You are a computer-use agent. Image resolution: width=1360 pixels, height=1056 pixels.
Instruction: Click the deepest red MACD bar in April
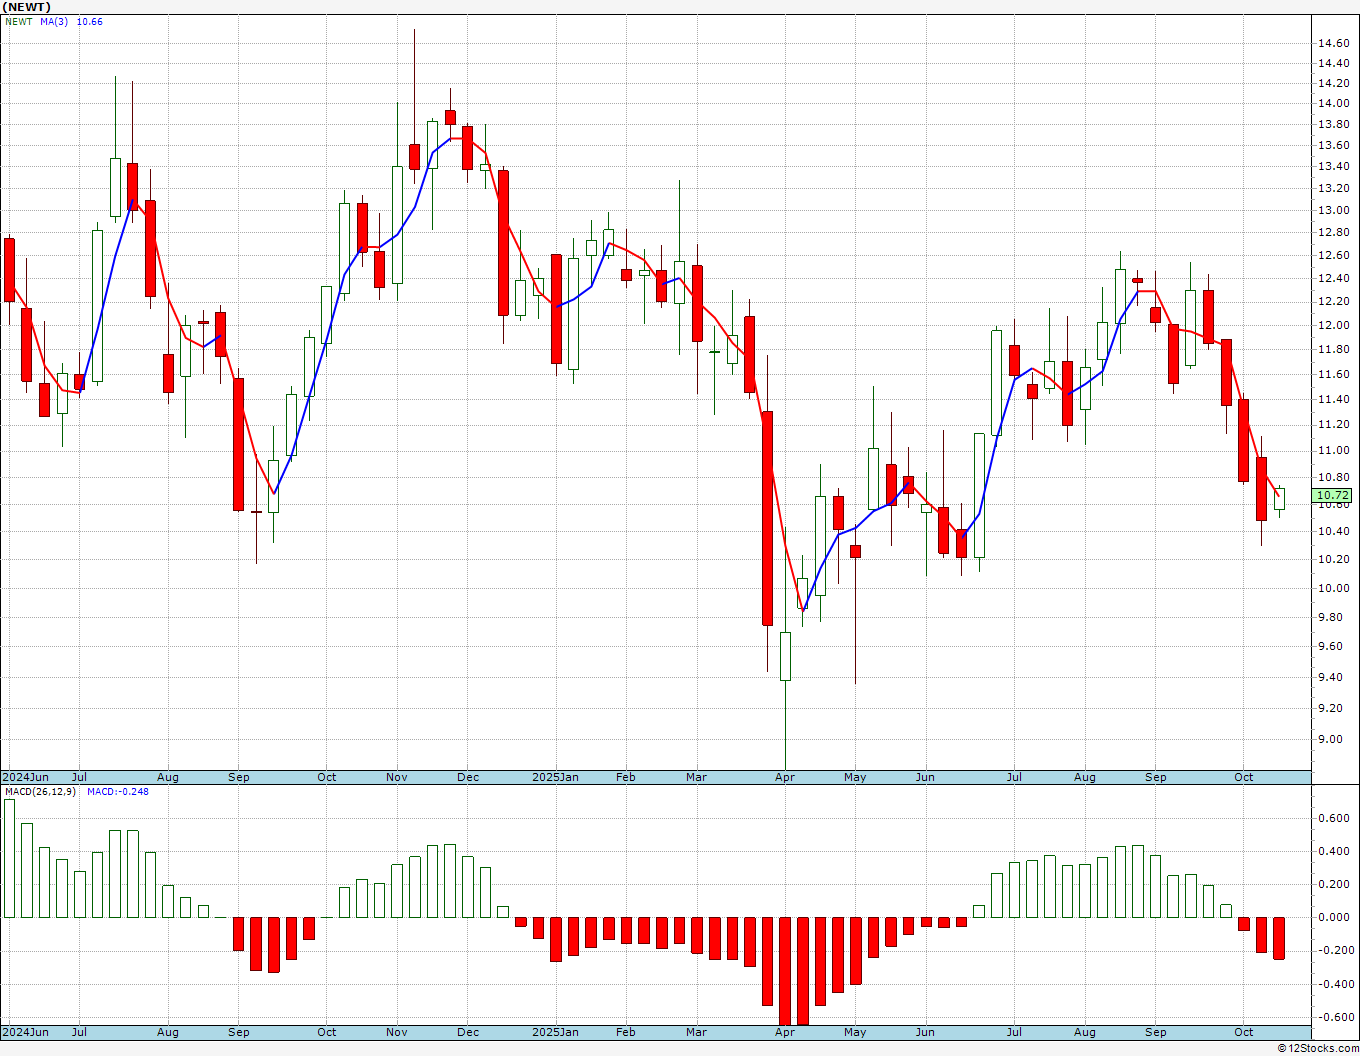point(785,970)
